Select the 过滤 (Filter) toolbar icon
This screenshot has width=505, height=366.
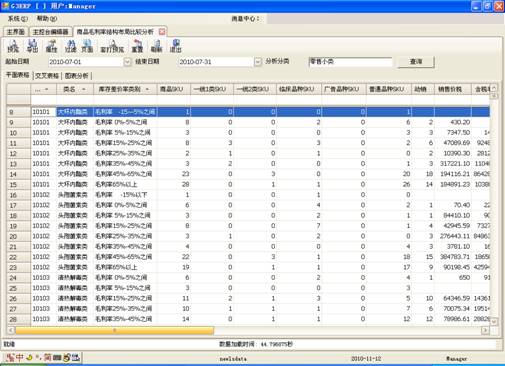pyautogui.click(x=71, y=46)
